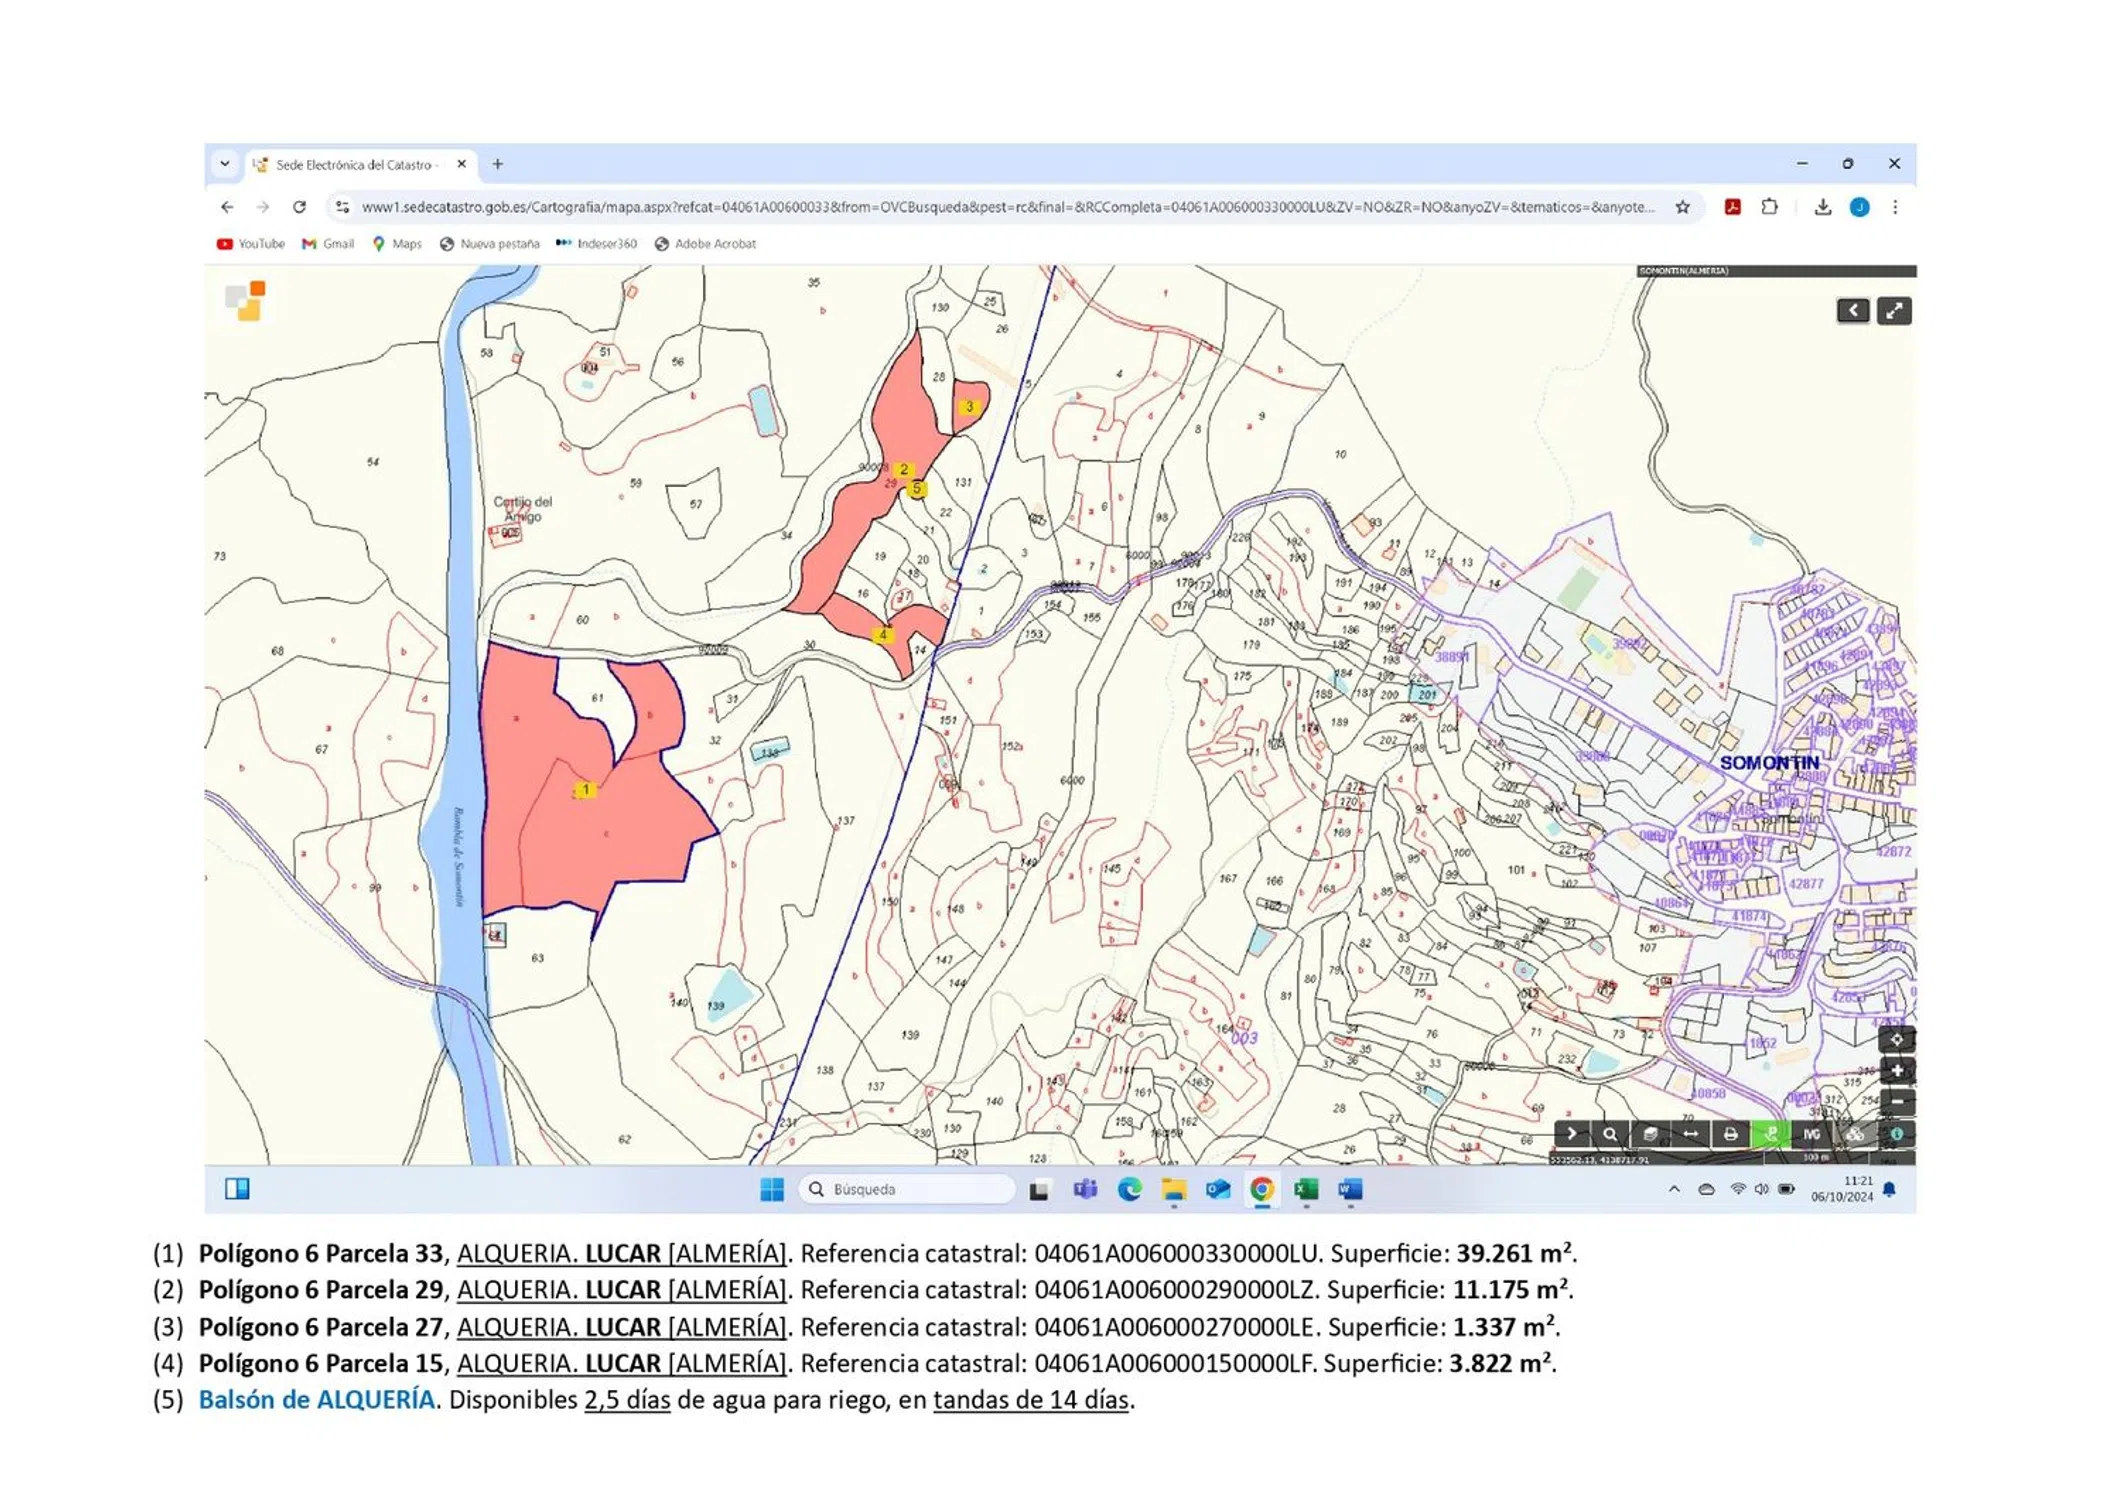Viewport: 2121px width, 1500px height.
Task: Click the print map icon
Action: point(1730,1134)
